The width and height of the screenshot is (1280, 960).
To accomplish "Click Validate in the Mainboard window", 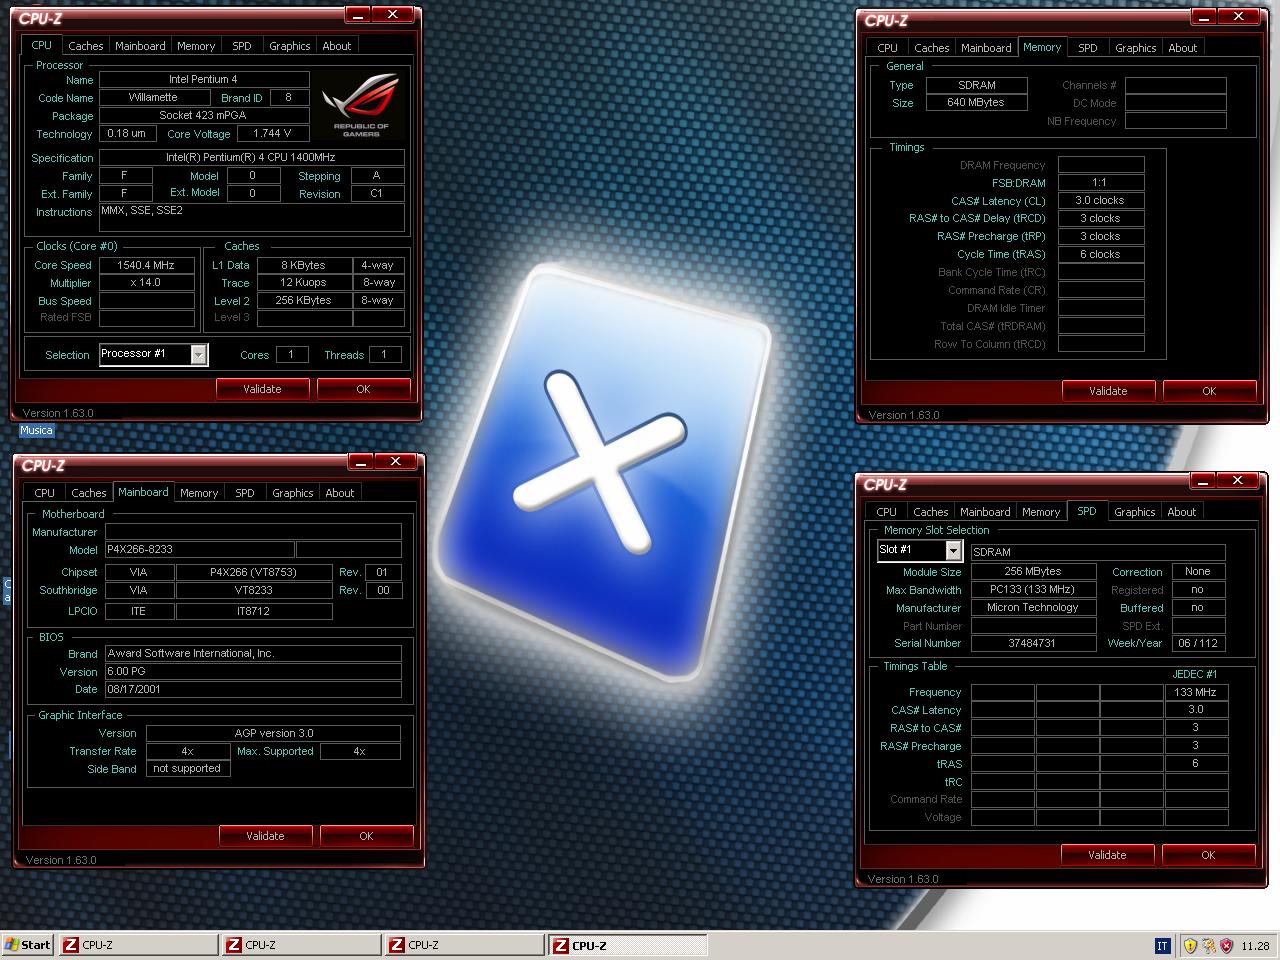I will [266, 836].
